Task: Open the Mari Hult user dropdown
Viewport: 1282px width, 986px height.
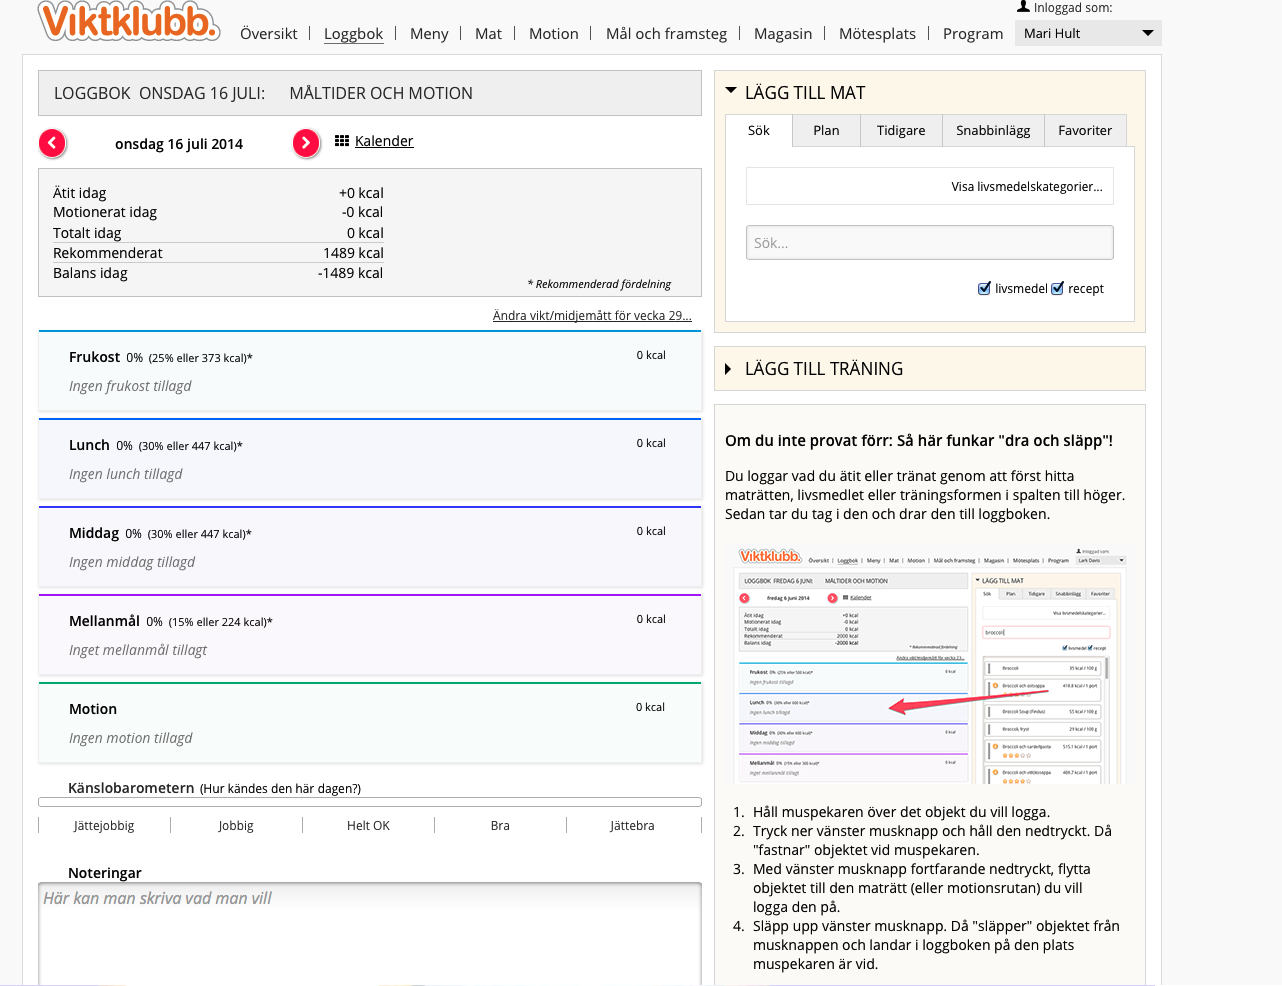Action: pos(1087,33)
